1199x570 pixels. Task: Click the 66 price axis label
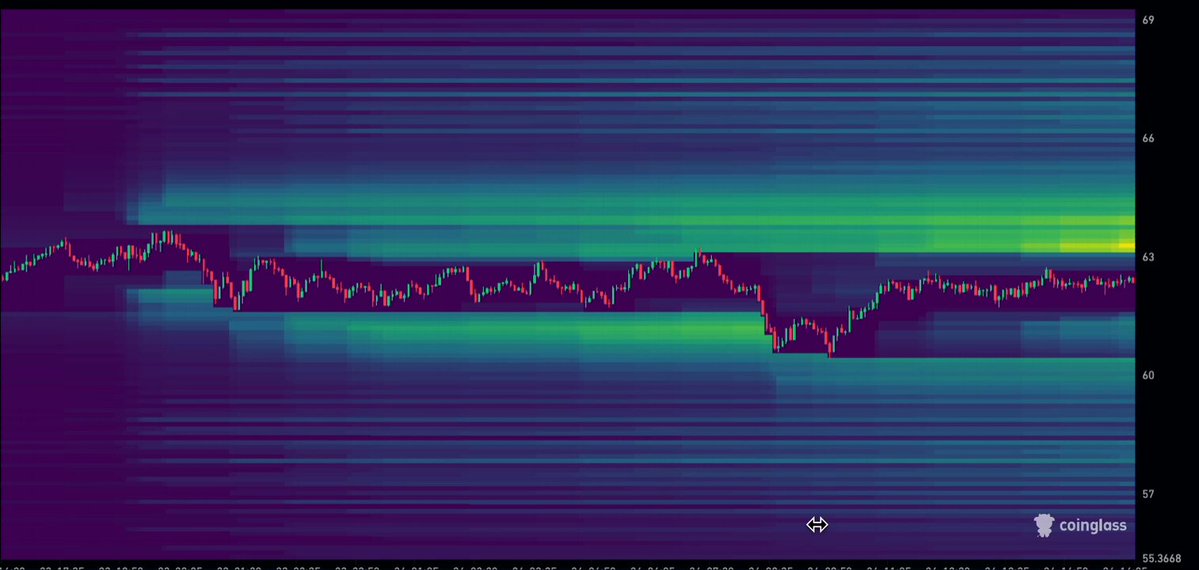coord(1148,138)
